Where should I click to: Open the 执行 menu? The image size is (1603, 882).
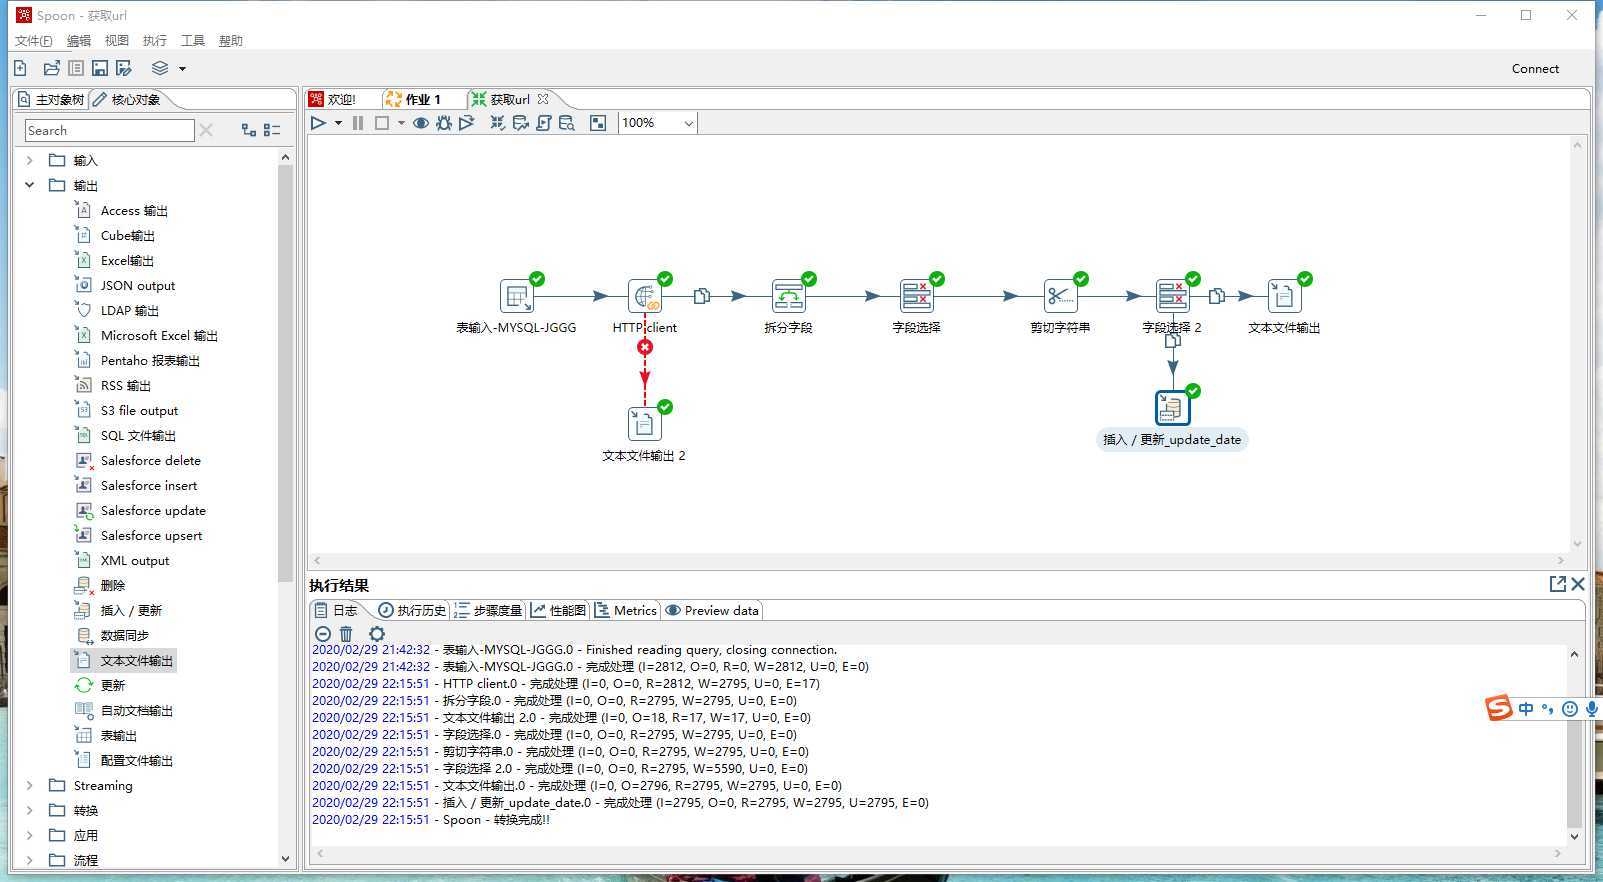(x=154, y=41)
